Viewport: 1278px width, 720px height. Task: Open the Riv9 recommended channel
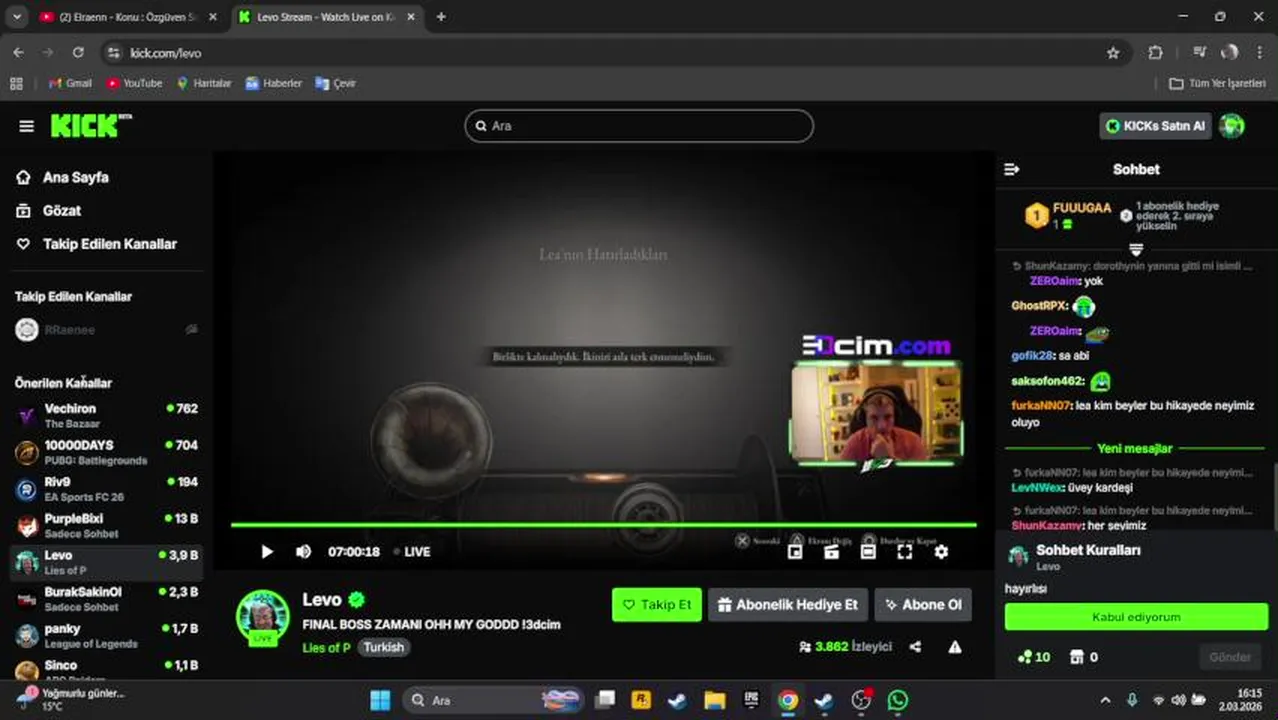point(106,489)
